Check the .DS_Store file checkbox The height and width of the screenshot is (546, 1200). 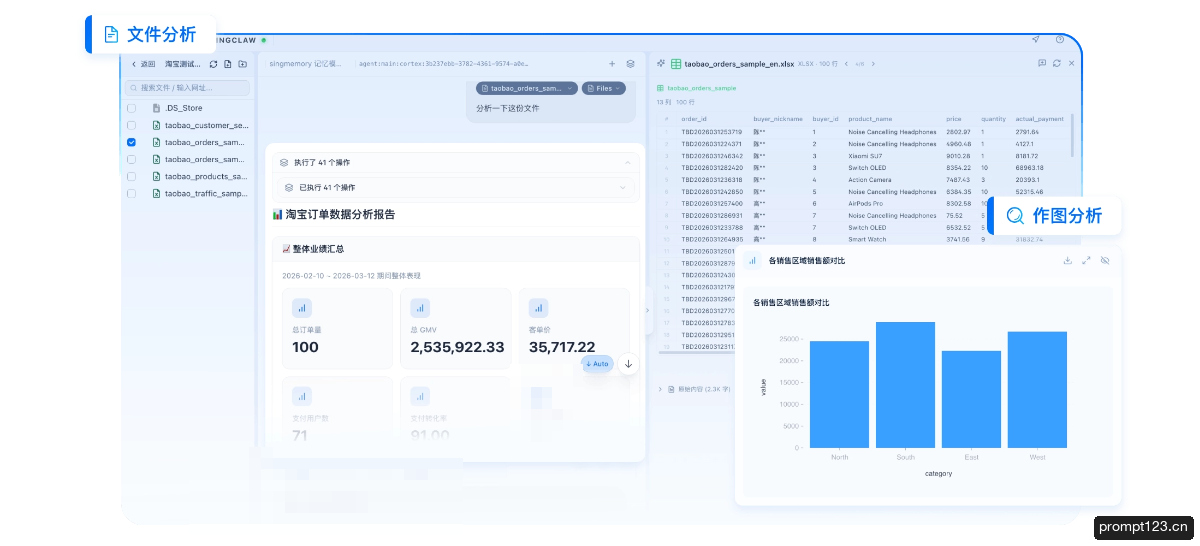132,108
